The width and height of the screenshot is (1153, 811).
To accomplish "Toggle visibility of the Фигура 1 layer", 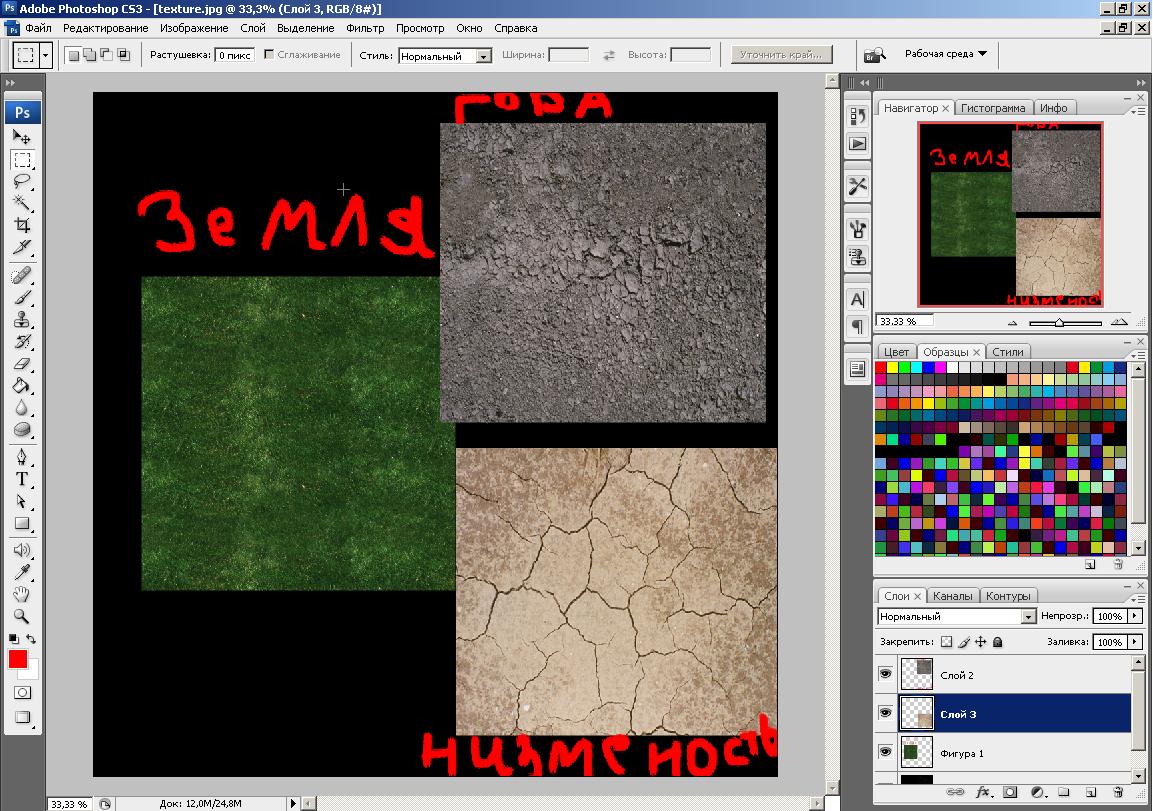I will [x=885, y=752].
